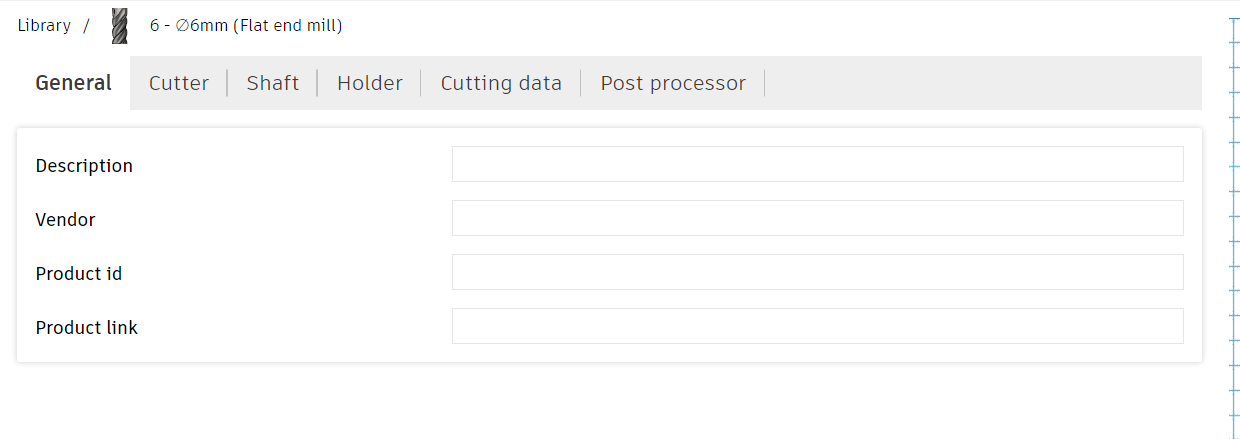Screen dimensions: 1240x439
Task: Go back to Library breadcrumb
Action: tap(44, 26)
